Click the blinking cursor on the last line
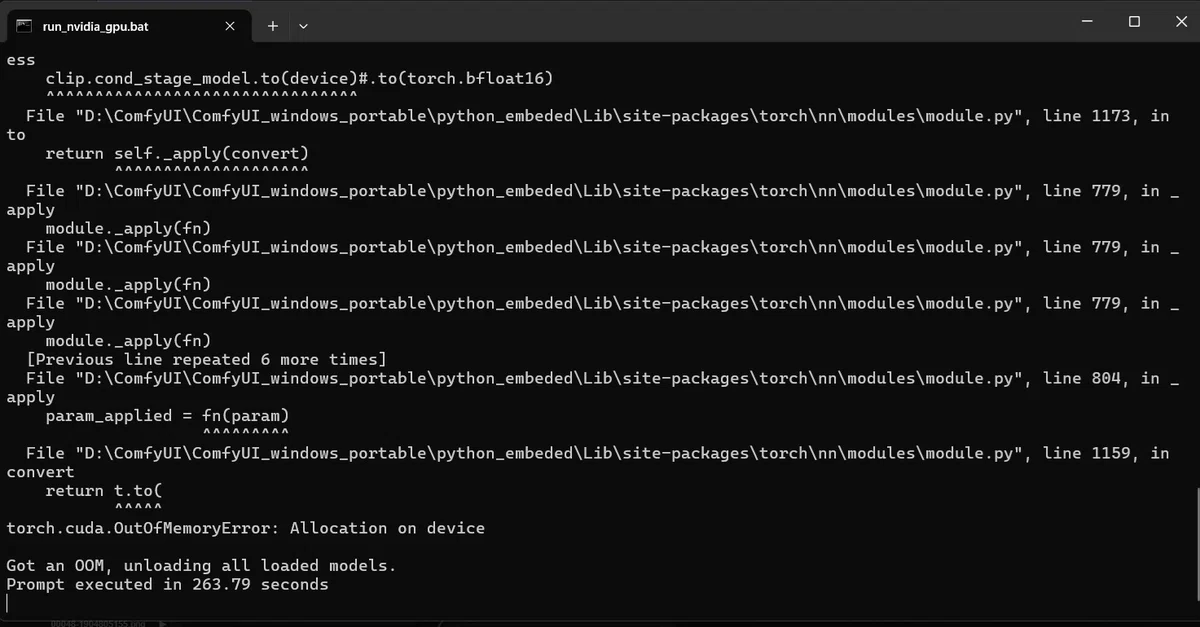This screenshot has width=1200, height=627. click(7, 603)
